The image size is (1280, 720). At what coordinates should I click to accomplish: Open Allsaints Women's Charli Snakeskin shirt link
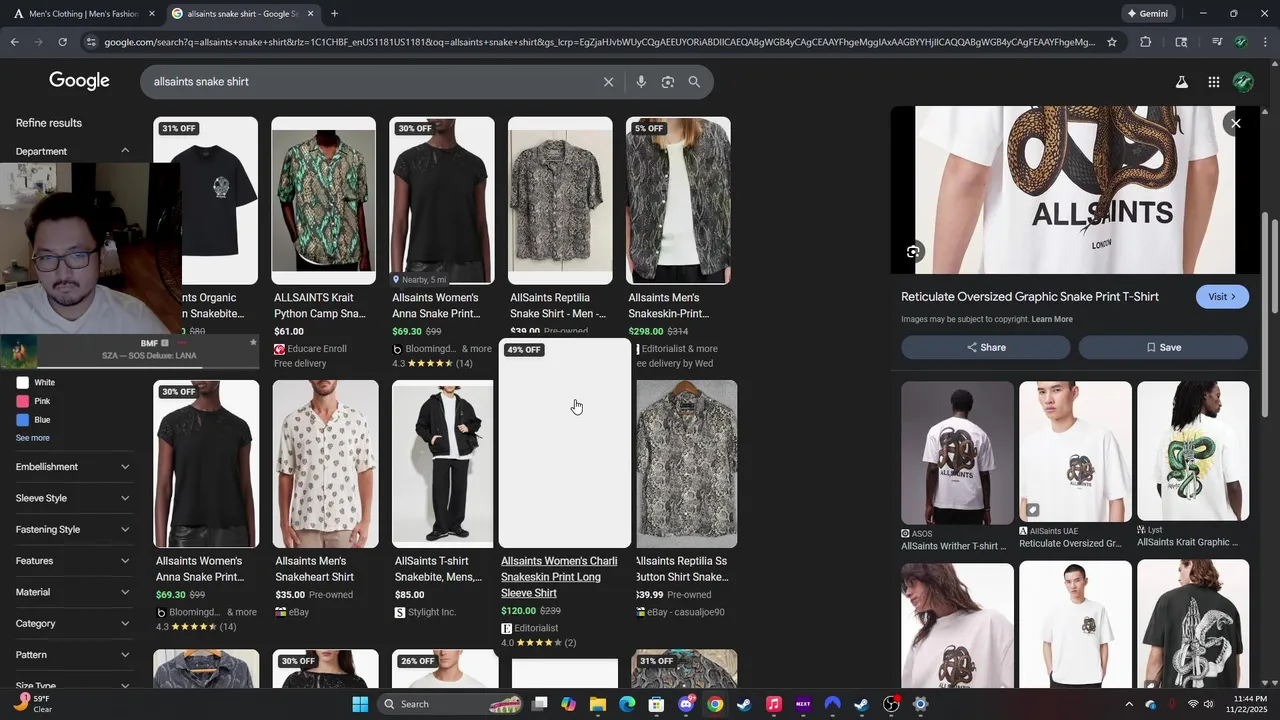point(559,577)
